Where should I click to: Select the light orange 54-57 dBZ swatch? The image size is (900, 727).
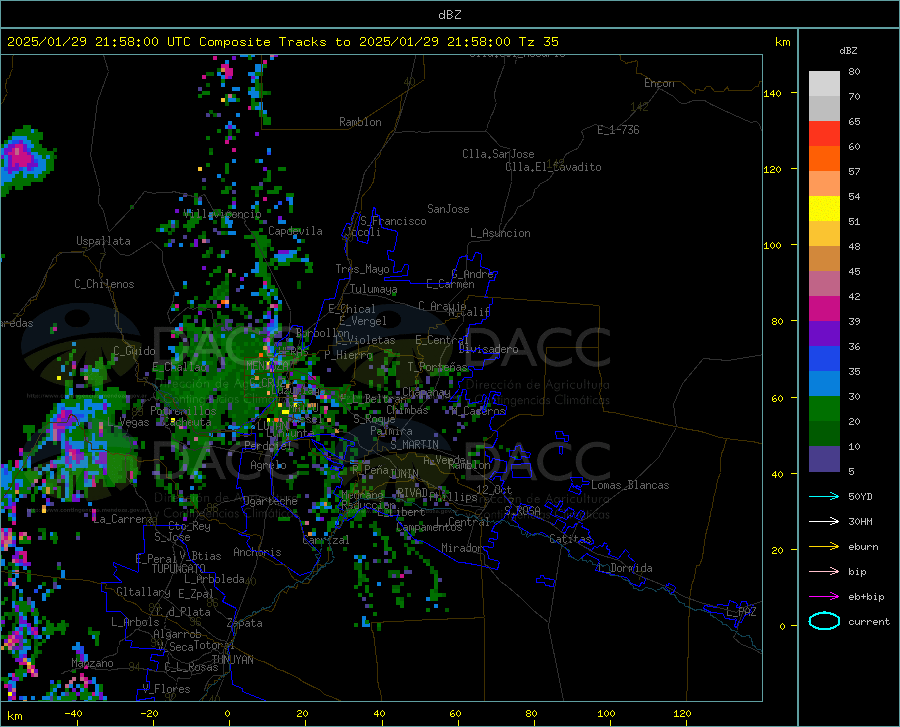click(x=824, y=184)
